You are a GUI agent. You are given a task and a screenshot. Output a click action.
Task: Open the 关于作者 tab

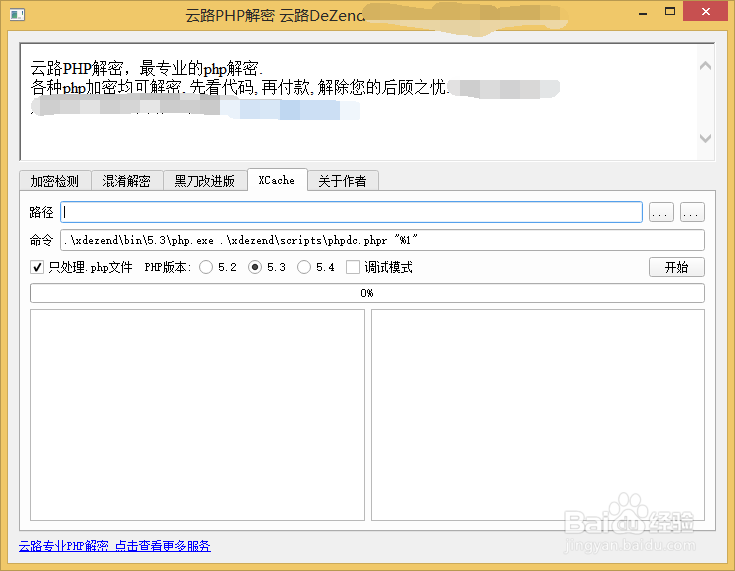tap(343, 180)
